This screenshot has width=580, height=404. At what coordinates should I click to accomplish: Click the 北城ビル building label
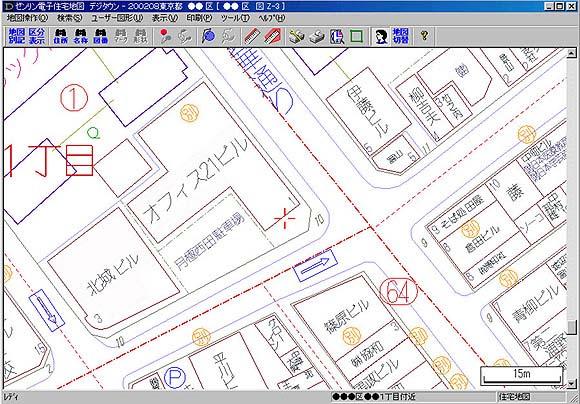[112, 274]
